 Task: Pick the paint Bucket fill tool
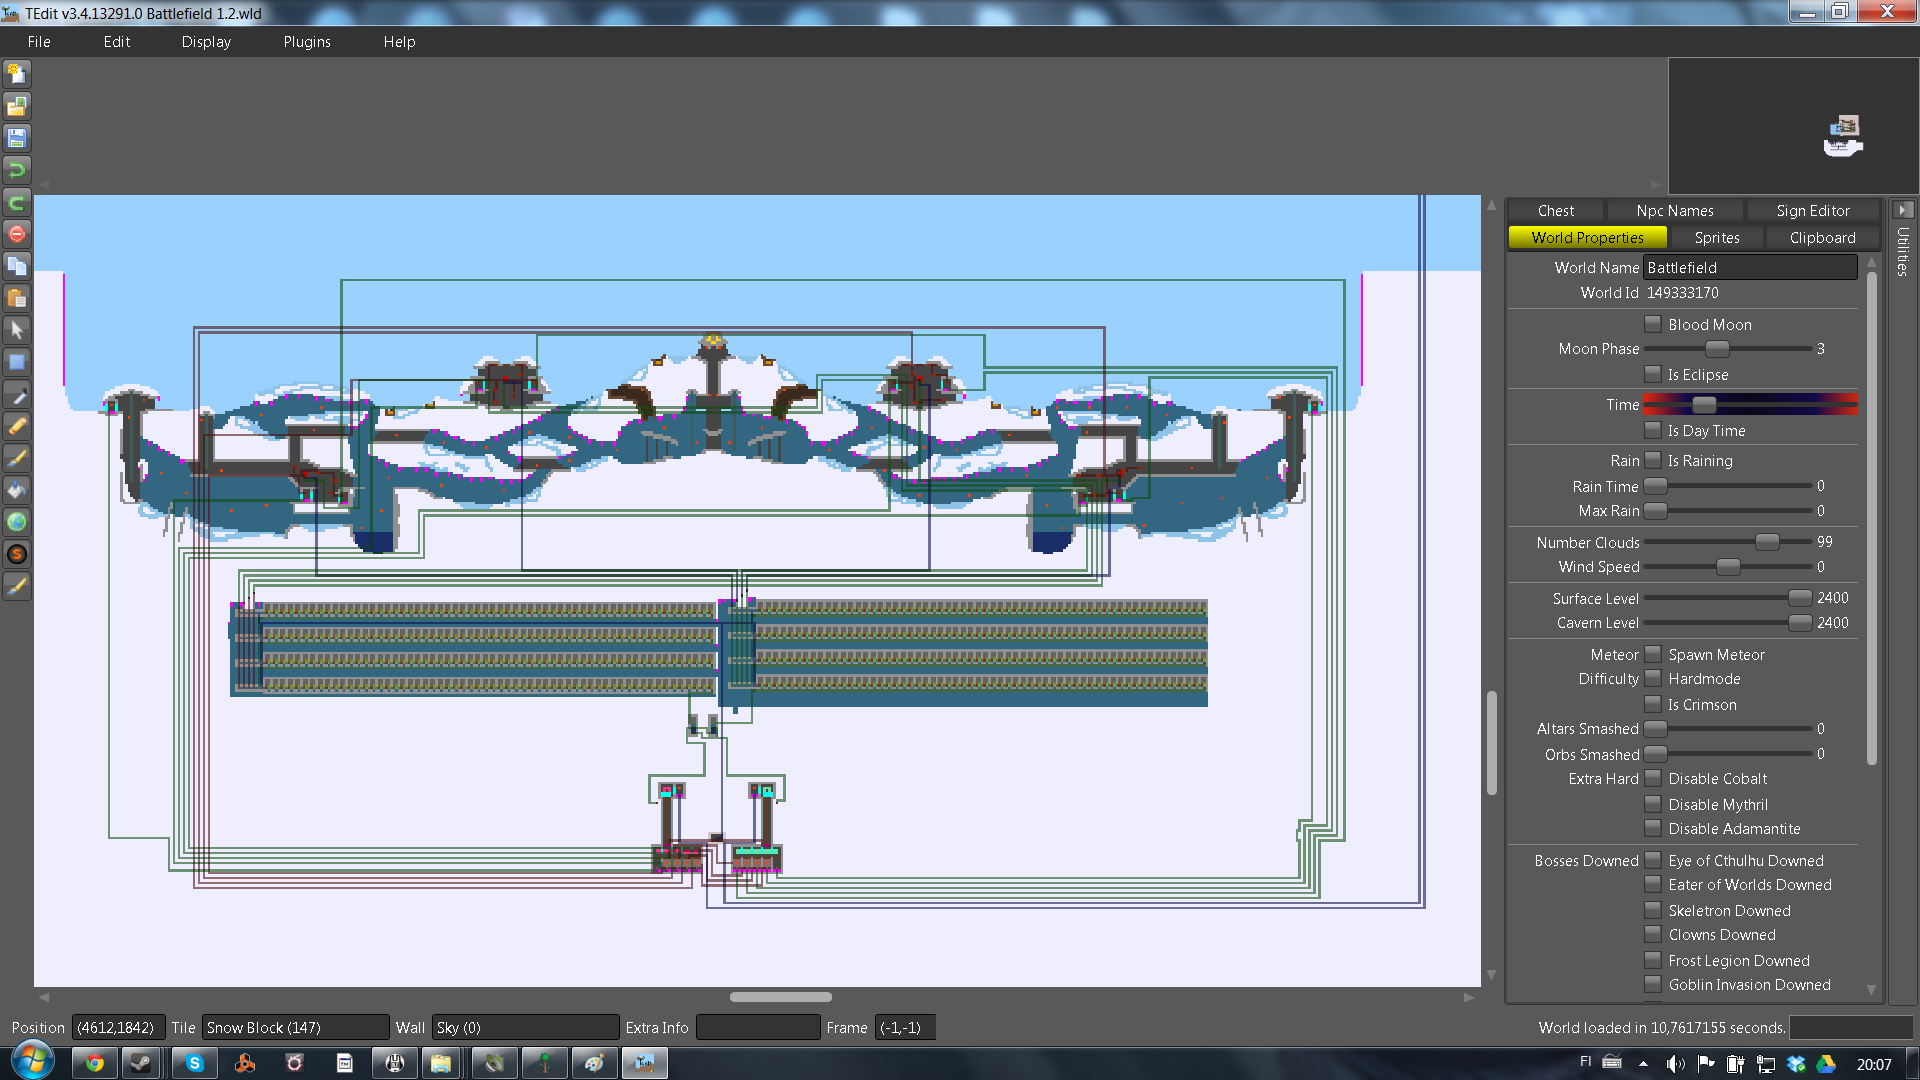(x=17, y=490)
